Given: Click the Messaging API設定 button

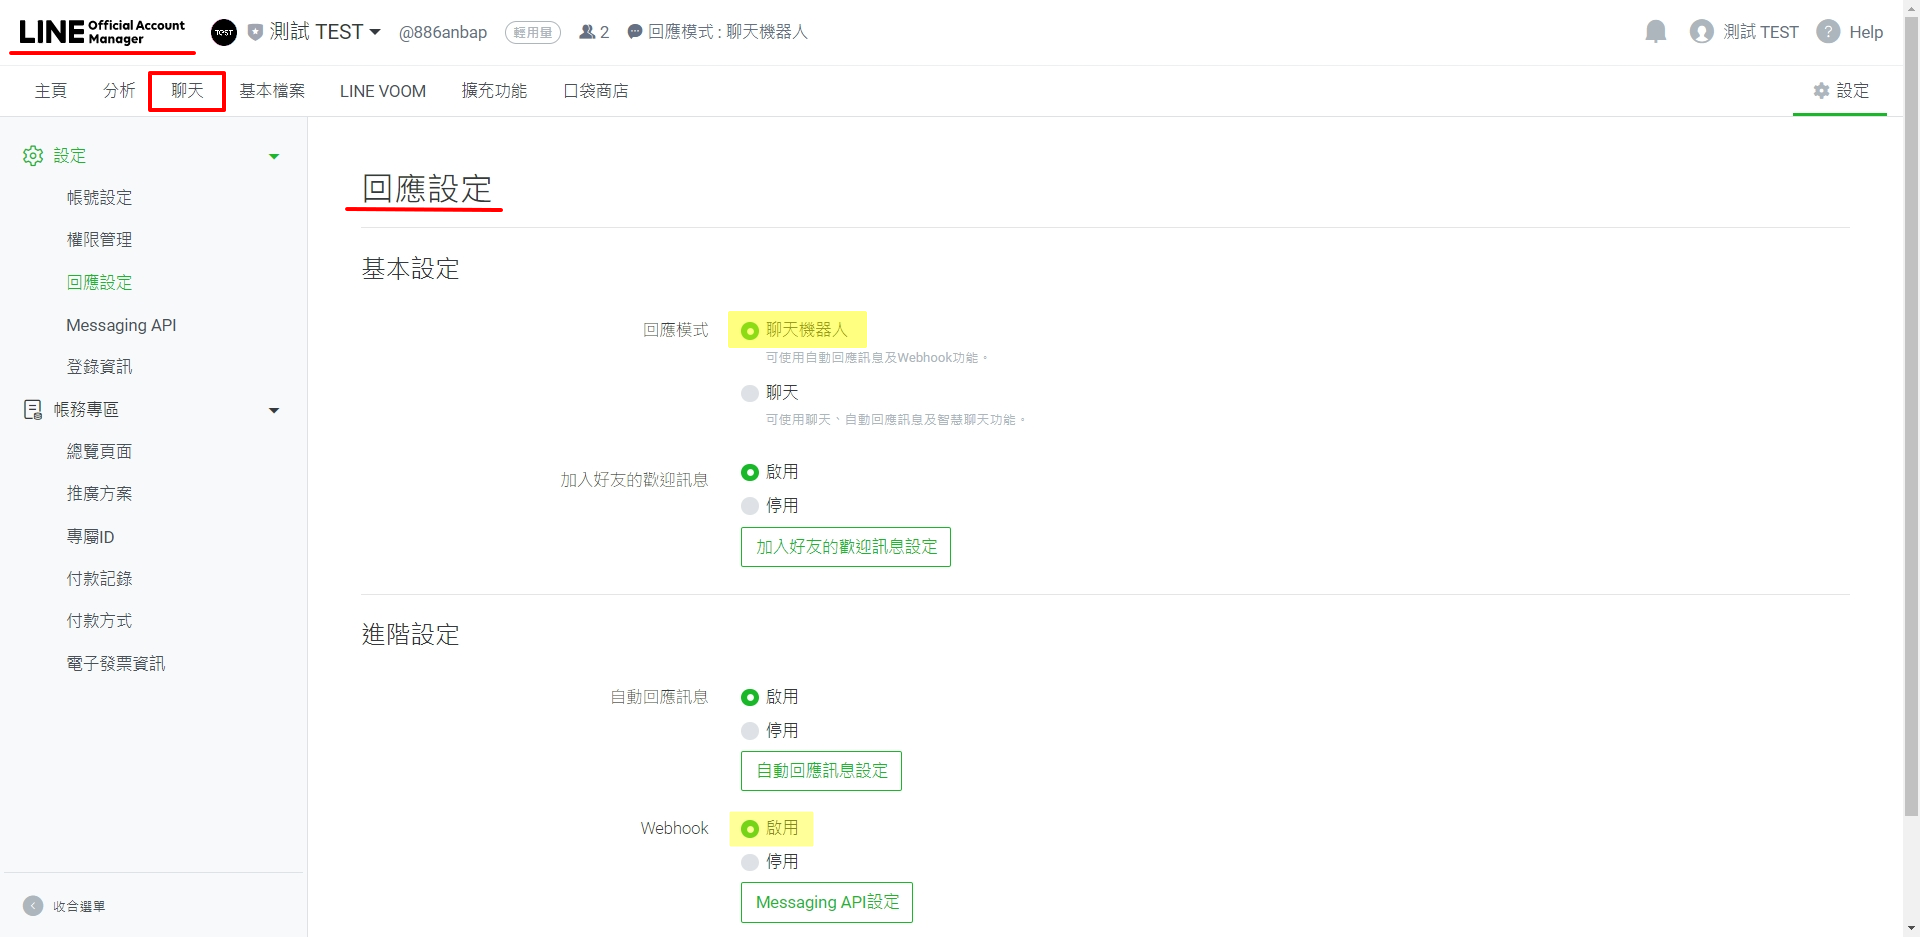Looking at the screenshot, I should pyautogui.click(x=826, y=902).
